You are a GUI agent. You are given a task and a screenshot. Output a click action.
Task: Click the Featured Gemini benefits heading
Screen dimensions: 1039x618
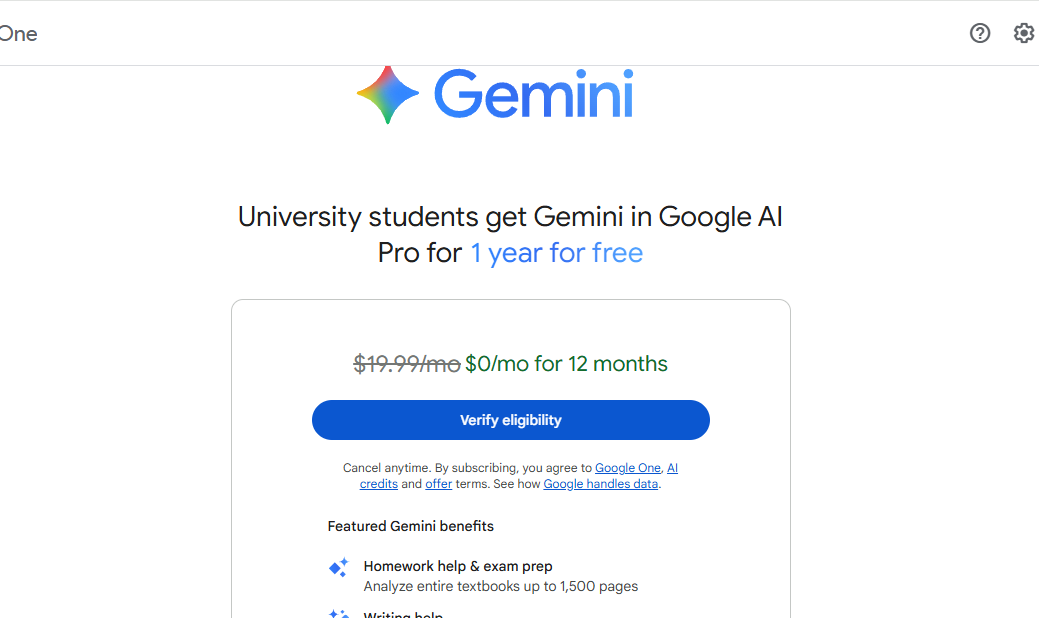410,526
